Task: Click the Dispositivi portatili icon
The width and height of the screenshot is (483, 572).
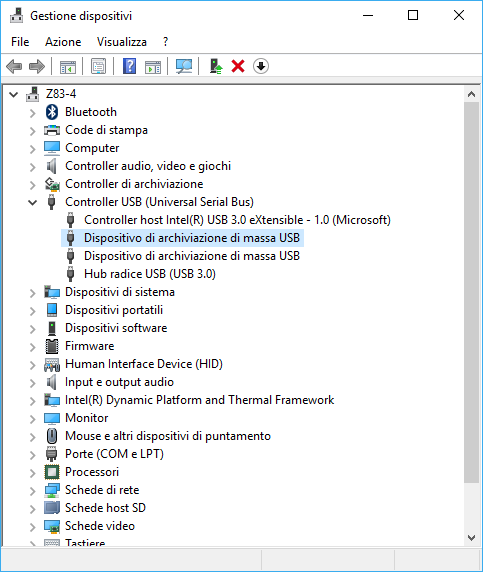Action: (x=52, y=310)
